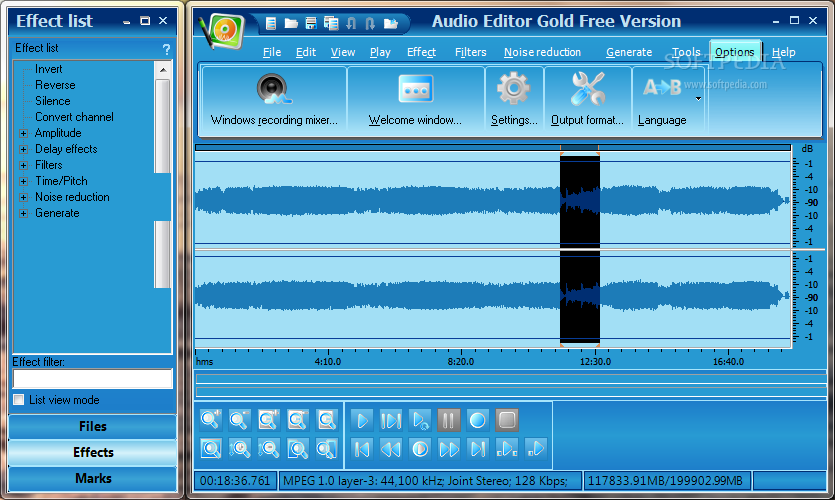Open the Welcome window
835x500 pixels.
point(415,99)
